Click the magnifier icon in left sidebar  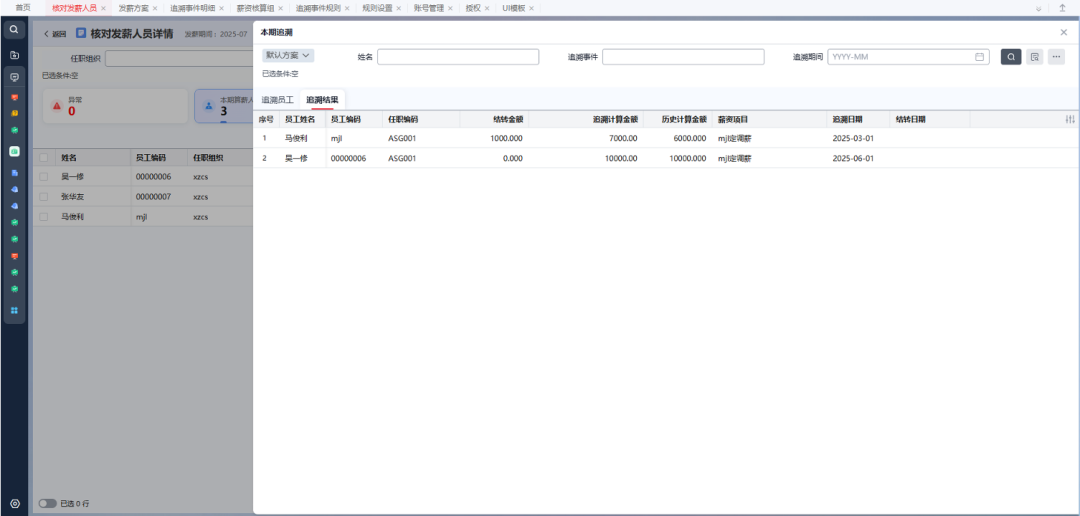click(x=14, y=30)
